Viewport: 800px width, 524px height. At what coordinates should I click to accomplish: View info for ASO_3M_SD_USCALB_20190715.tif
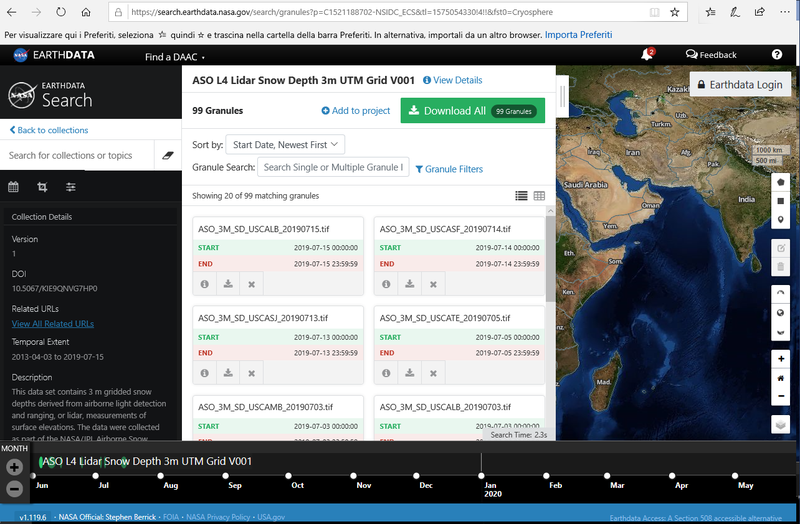coord(205,284)
